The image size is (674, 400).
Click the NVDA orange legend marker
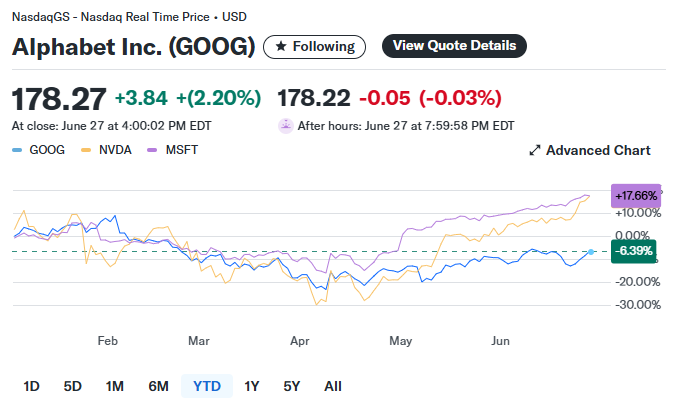click(86, 150)
